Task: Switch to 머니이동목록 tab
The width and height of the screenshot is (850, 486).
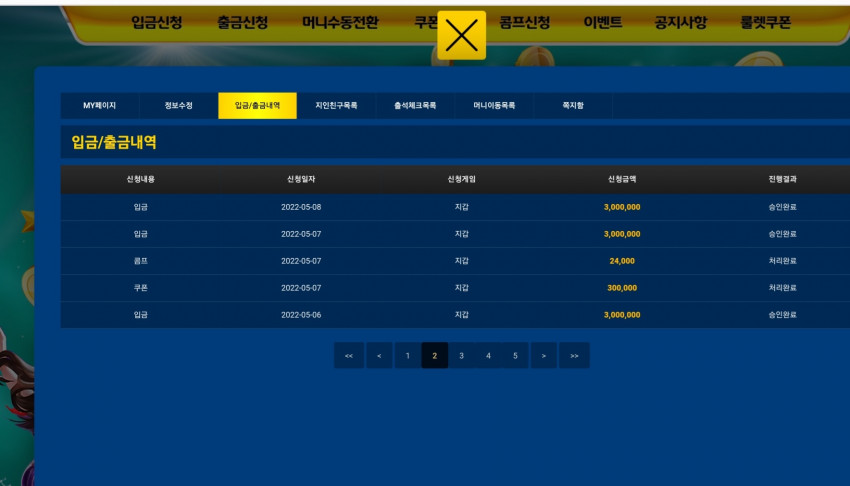Action: [x=494, y=106]
